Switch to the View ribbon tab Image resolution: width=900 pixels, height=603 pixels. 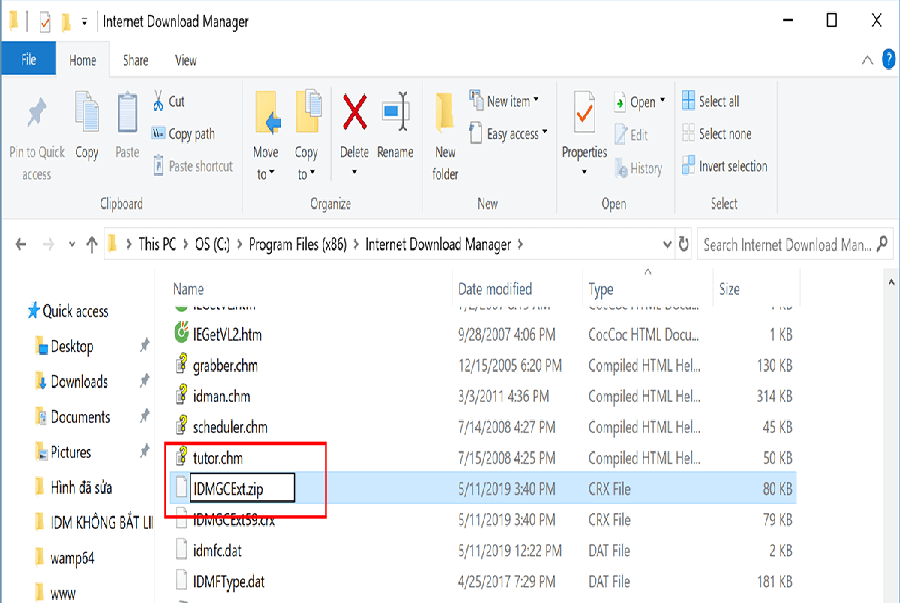click(x=185, y=60)
